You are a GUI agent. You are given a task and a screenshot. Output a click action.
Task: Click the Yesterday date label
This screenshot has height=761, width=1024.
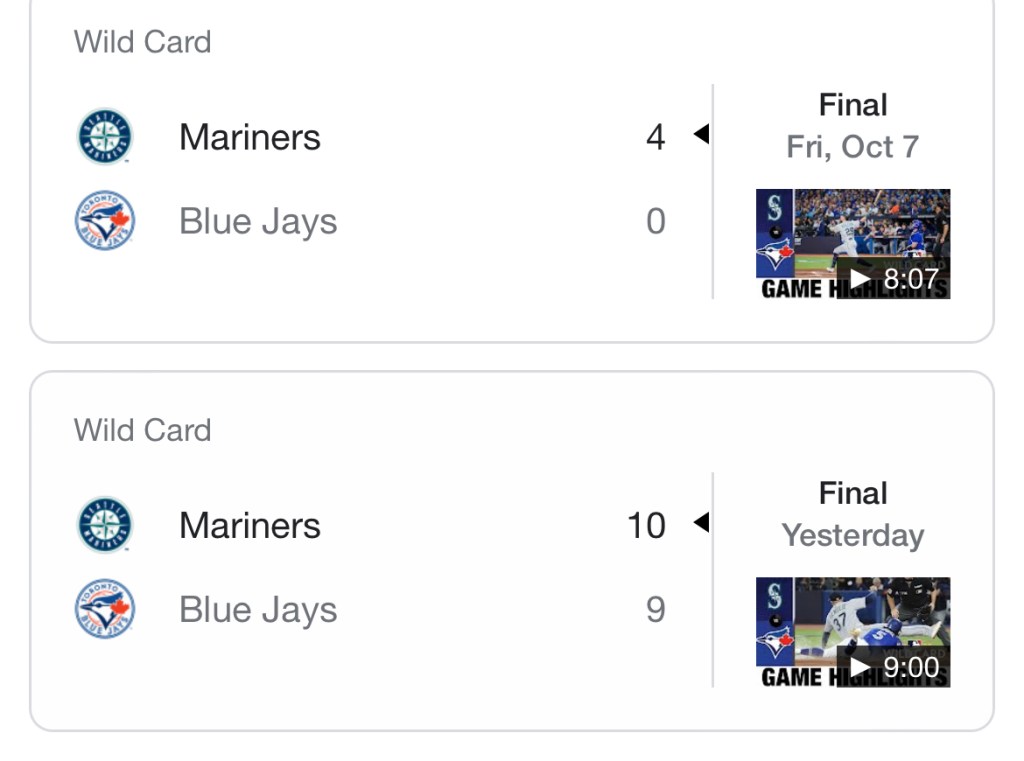852,535
